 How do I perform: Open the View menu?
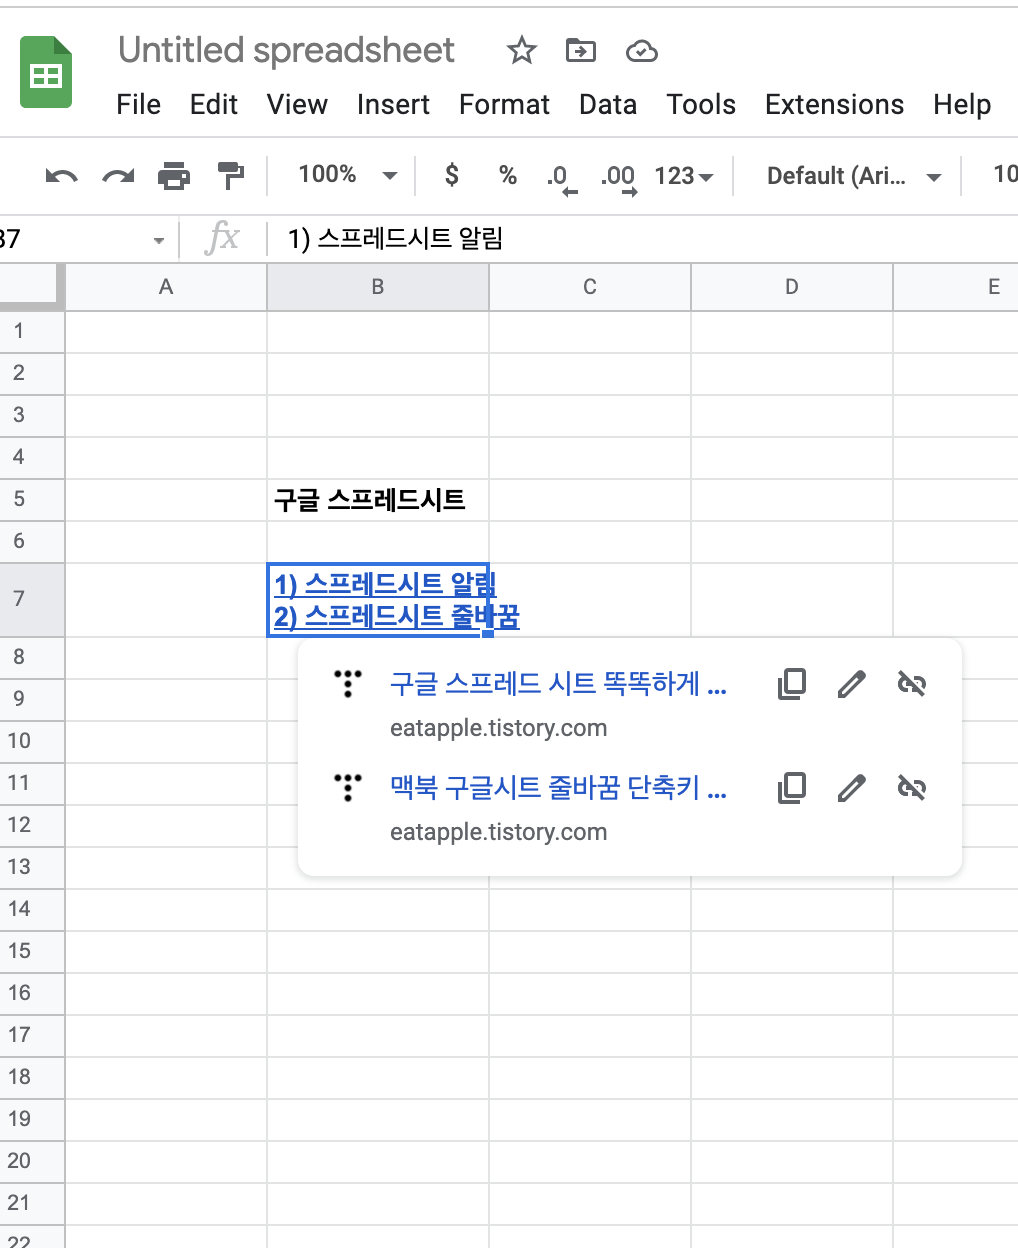pyautogui.click(x=297, y=104)
